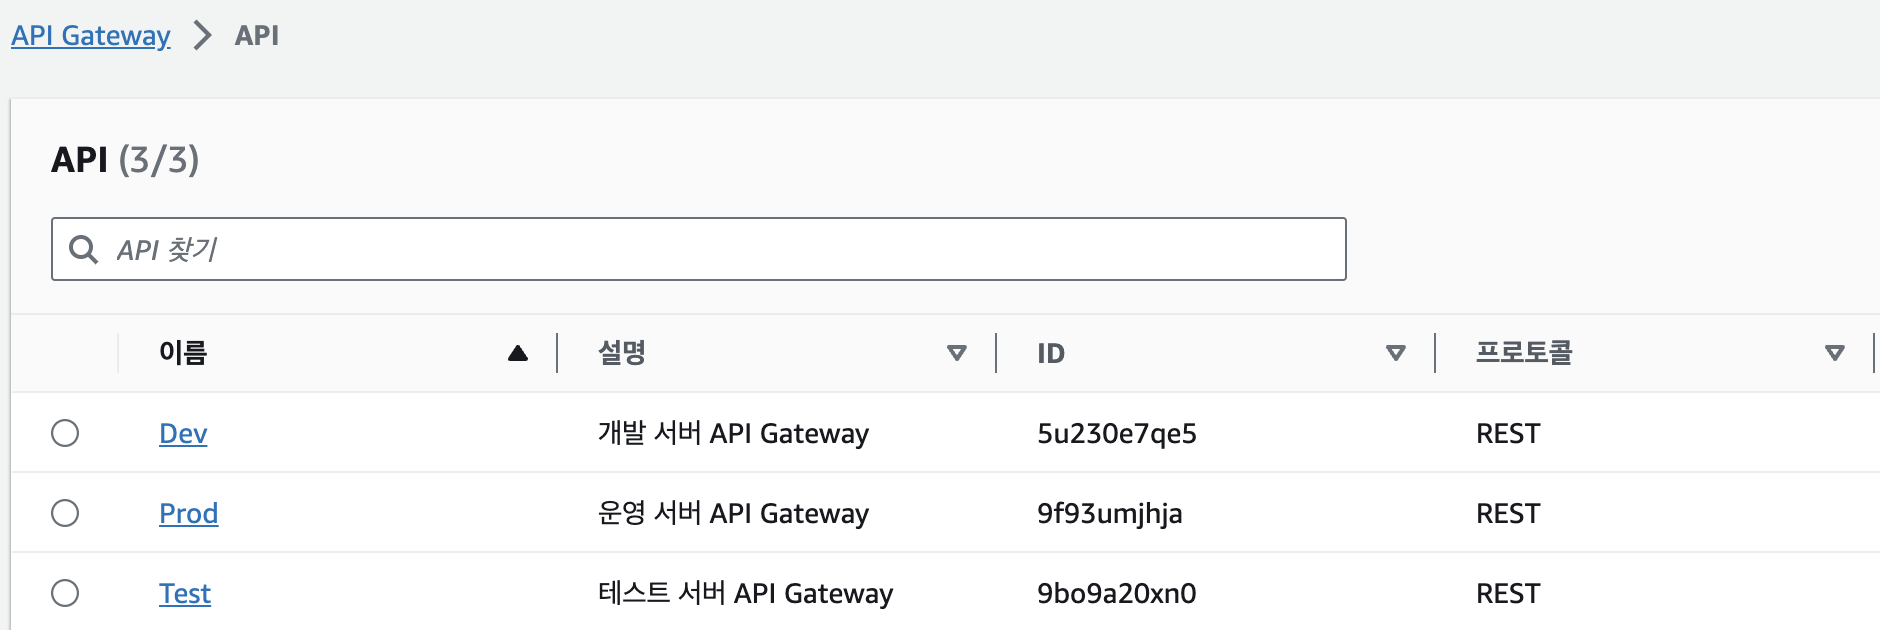
Task: Click the description 테스트 서버 API Gateway
Action: point(745,593)
